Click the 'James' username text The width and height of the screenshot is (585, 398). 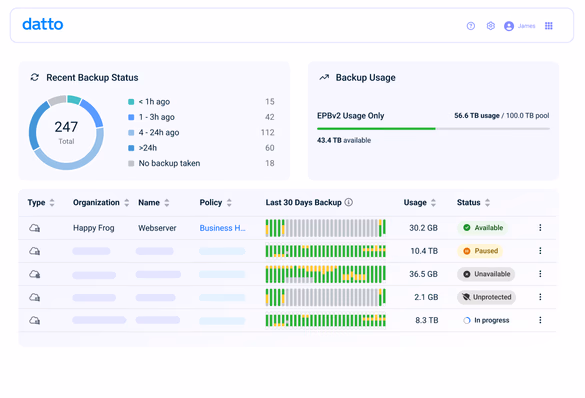[526, 26]
